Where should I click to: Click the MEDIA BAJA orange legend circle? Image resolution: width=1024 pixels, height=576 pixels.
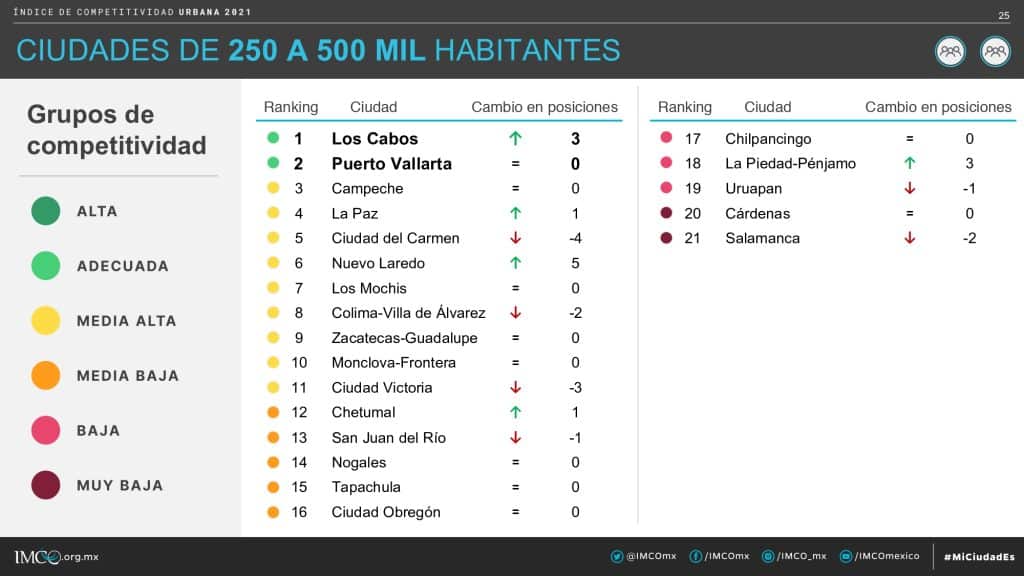click(x=46, y=376)
